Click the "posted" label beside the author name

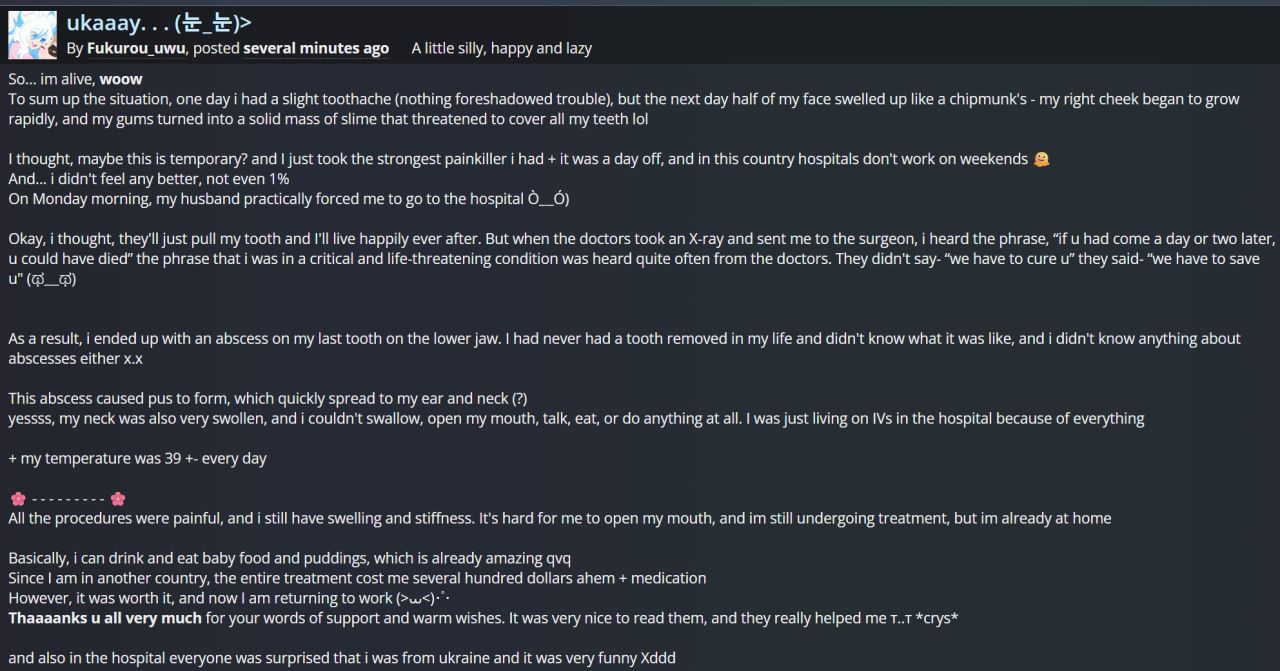click(x=216, y=48)
